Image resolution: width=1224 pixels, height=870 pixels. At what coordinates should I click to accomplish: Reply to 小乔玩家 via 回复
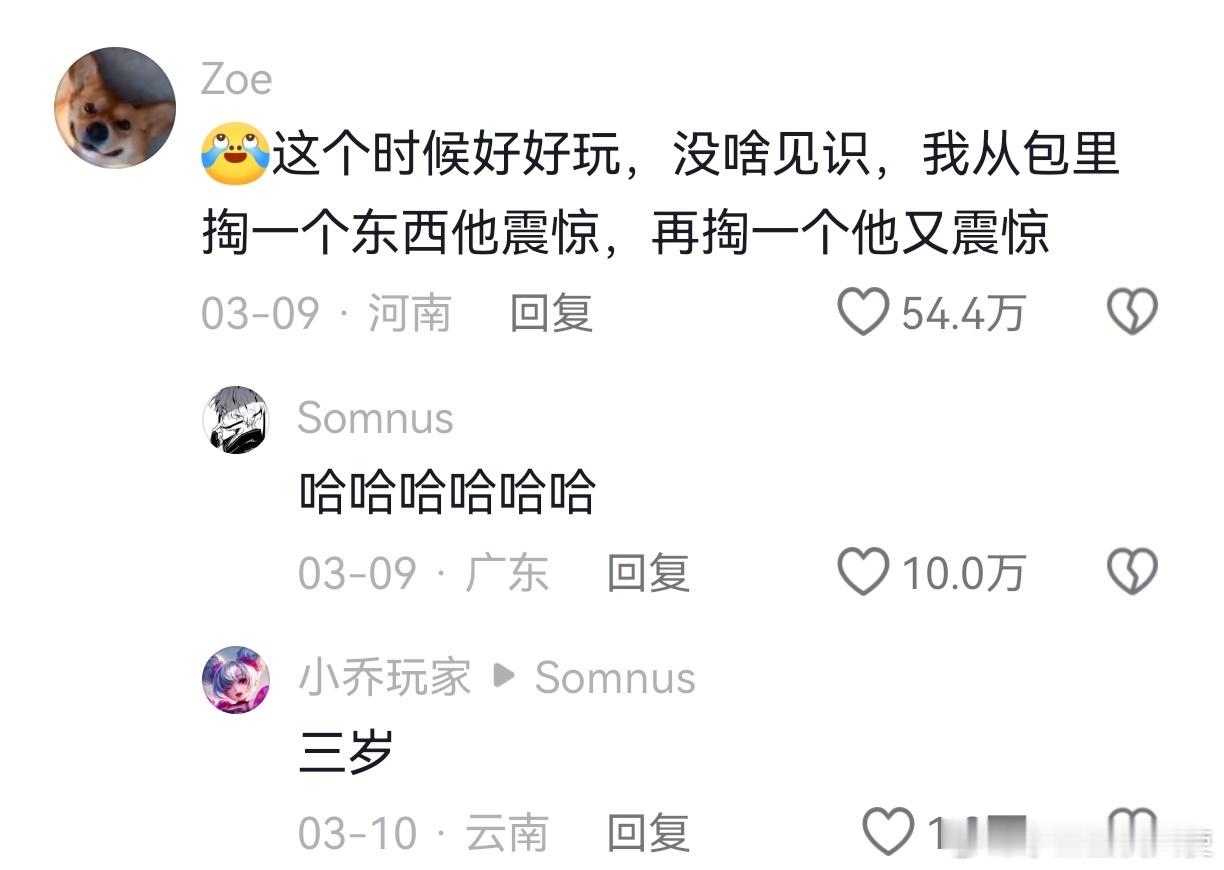(649, 832)
